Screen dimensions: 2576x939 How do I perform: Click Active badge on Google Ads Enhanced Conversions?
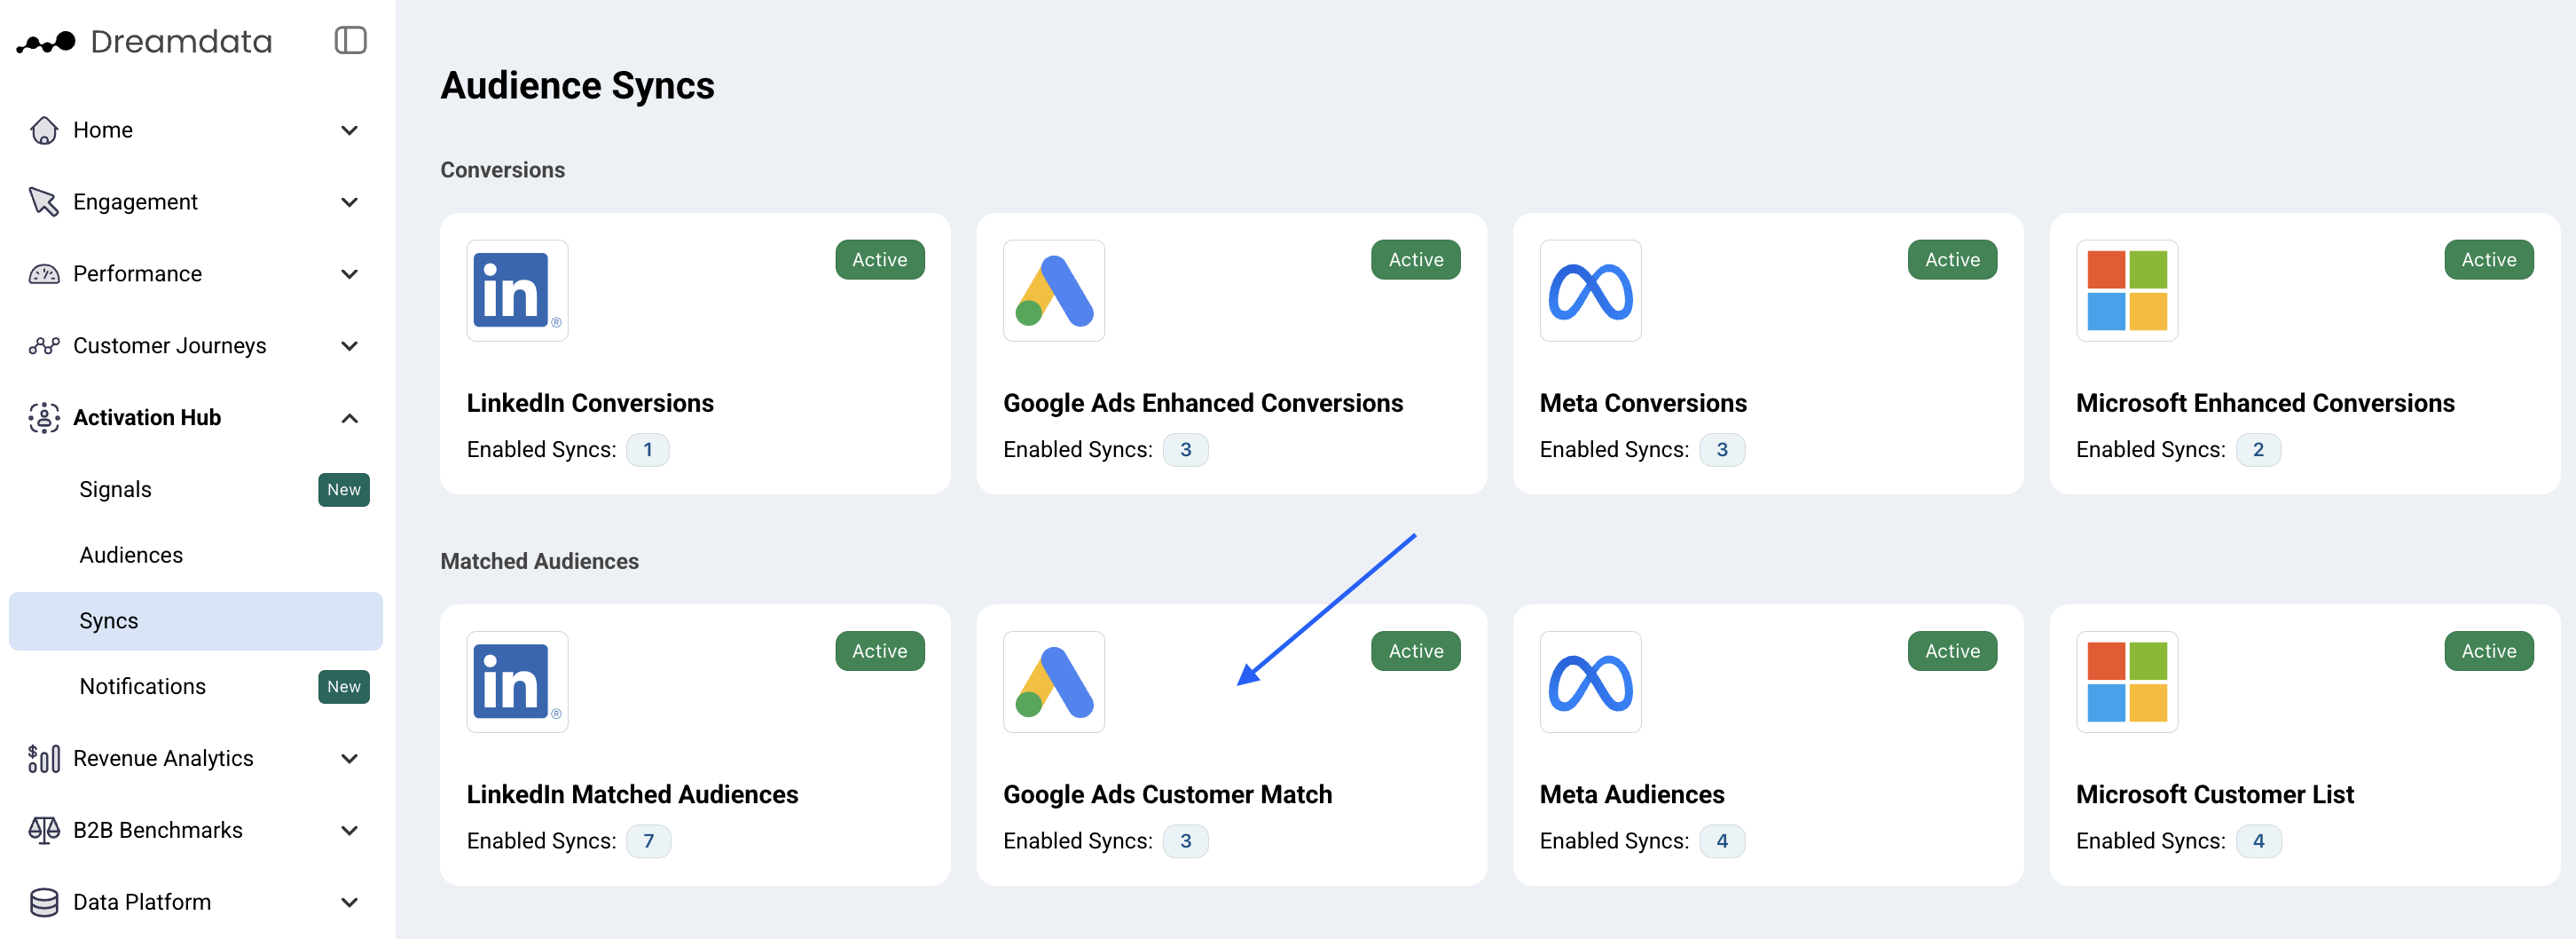(x=1416, y=260)
